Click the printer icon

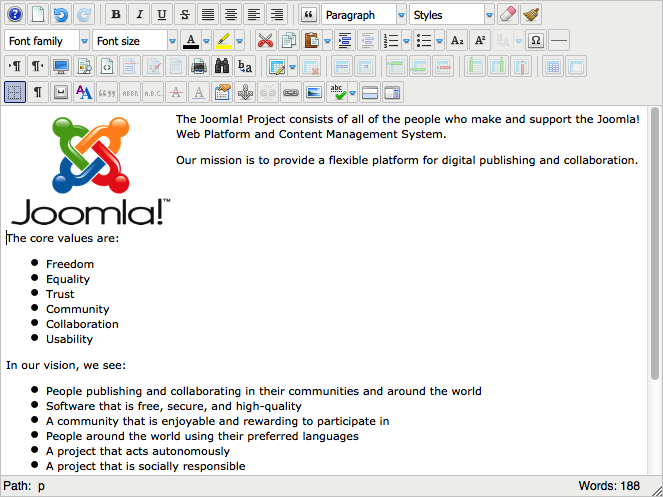199,67
